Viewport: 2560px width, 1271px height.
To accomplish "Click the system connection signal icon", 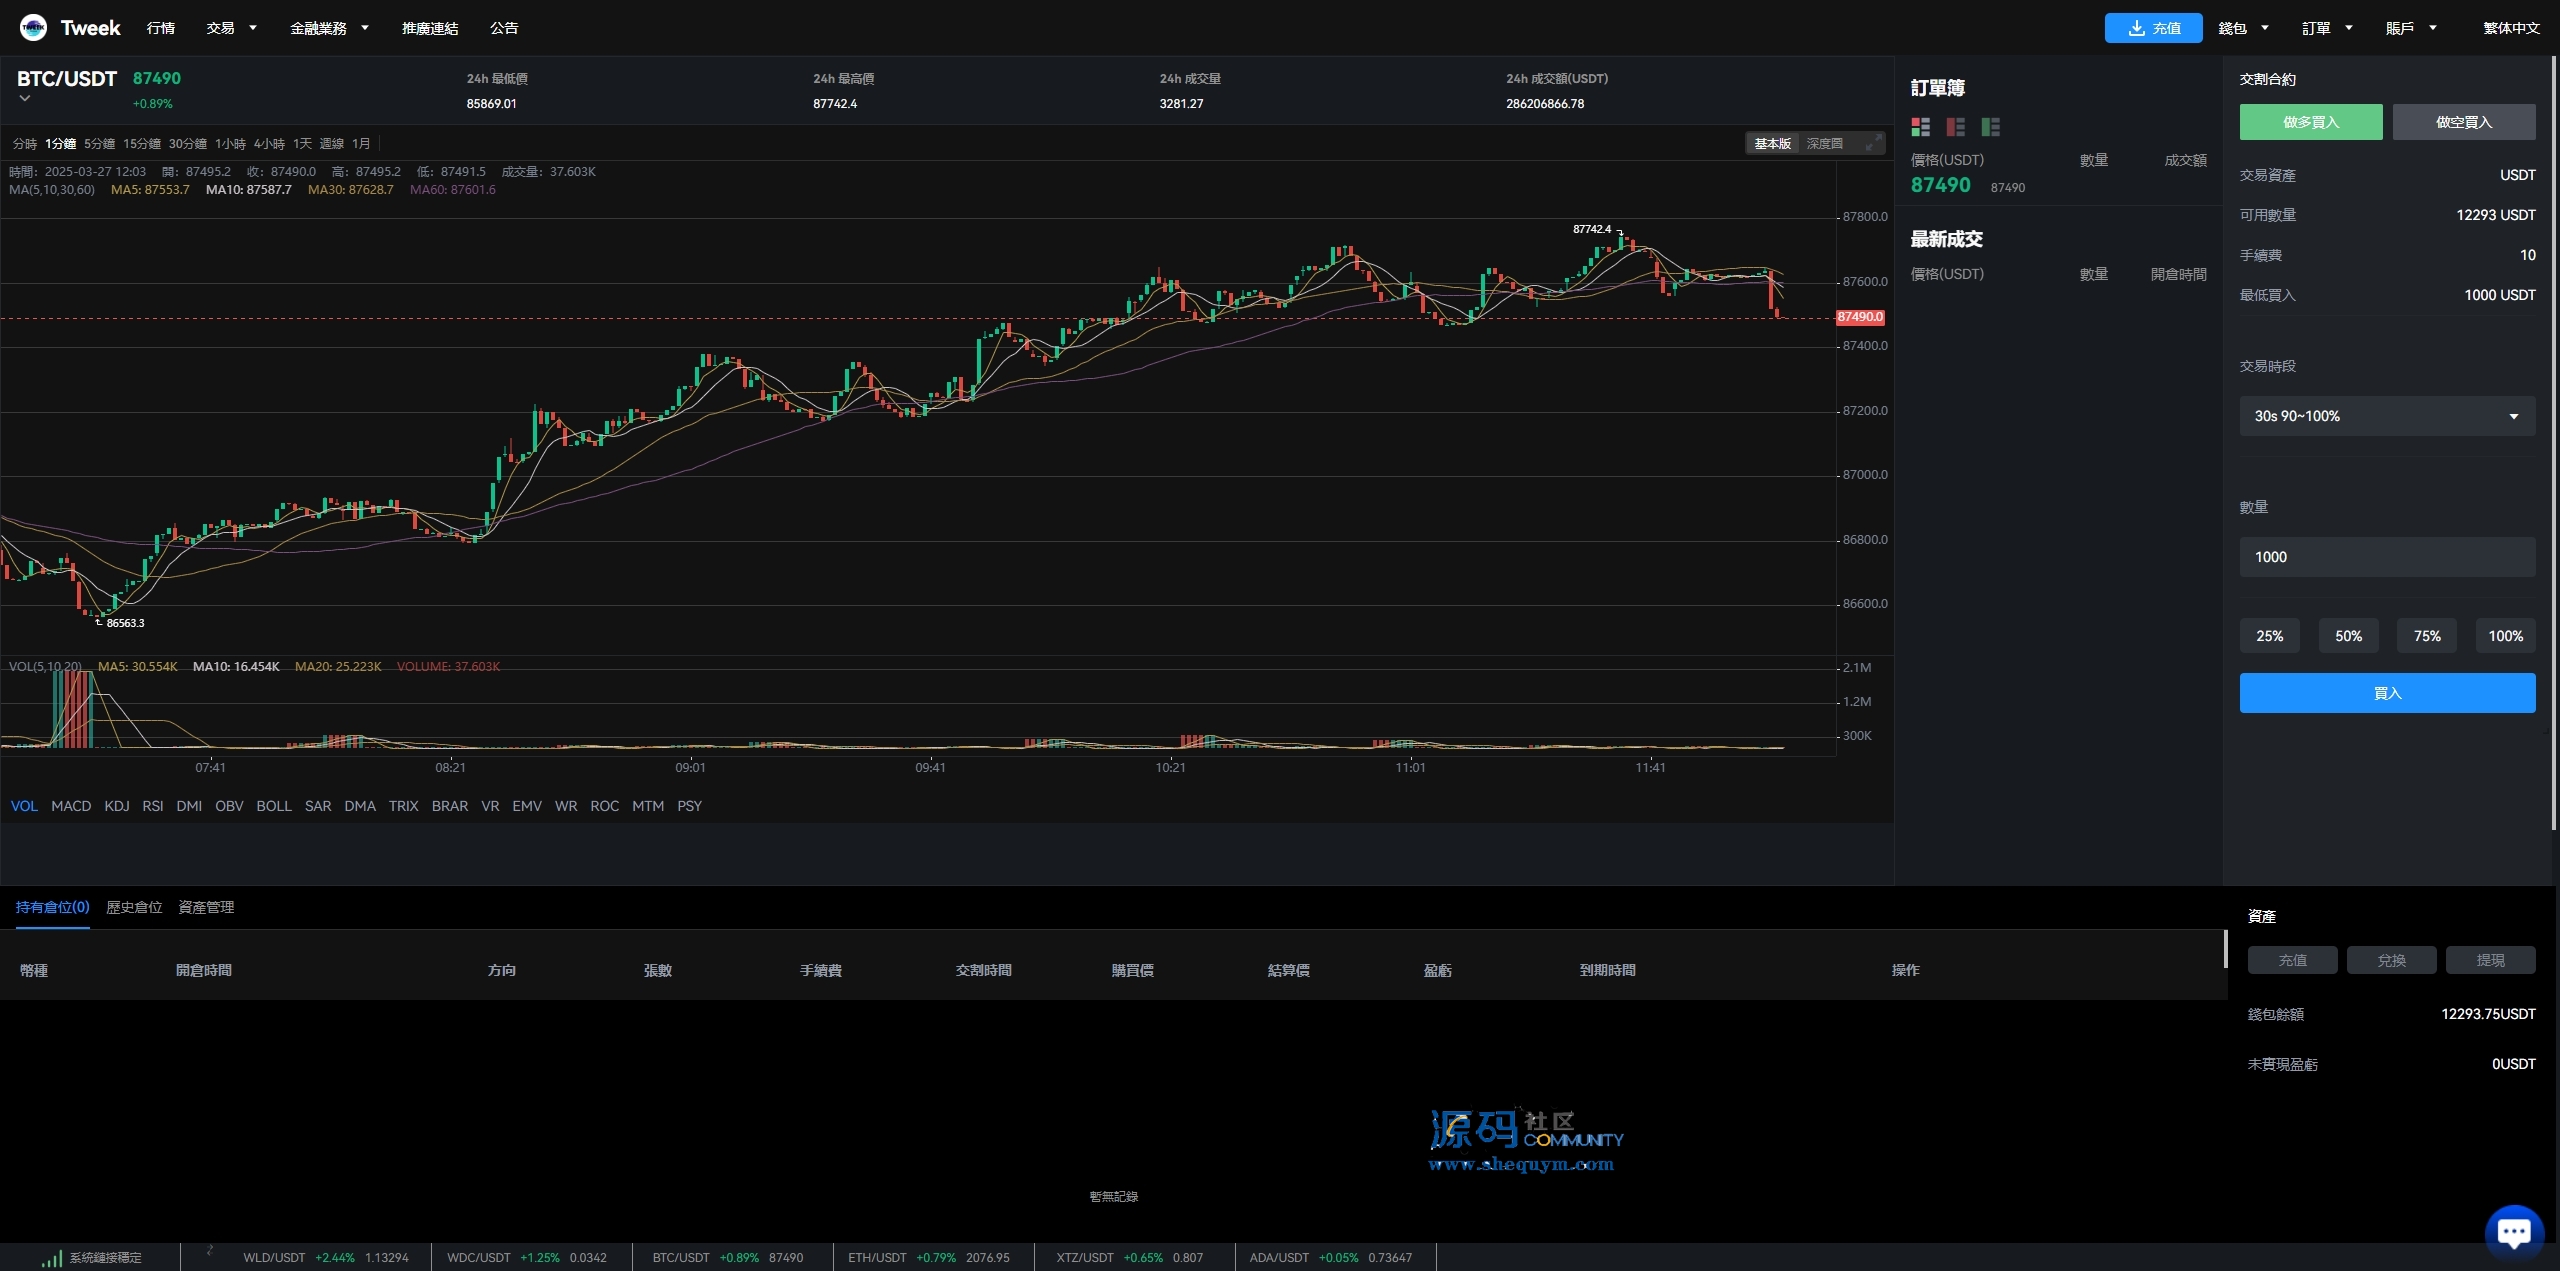I will tap(52, 1258).
